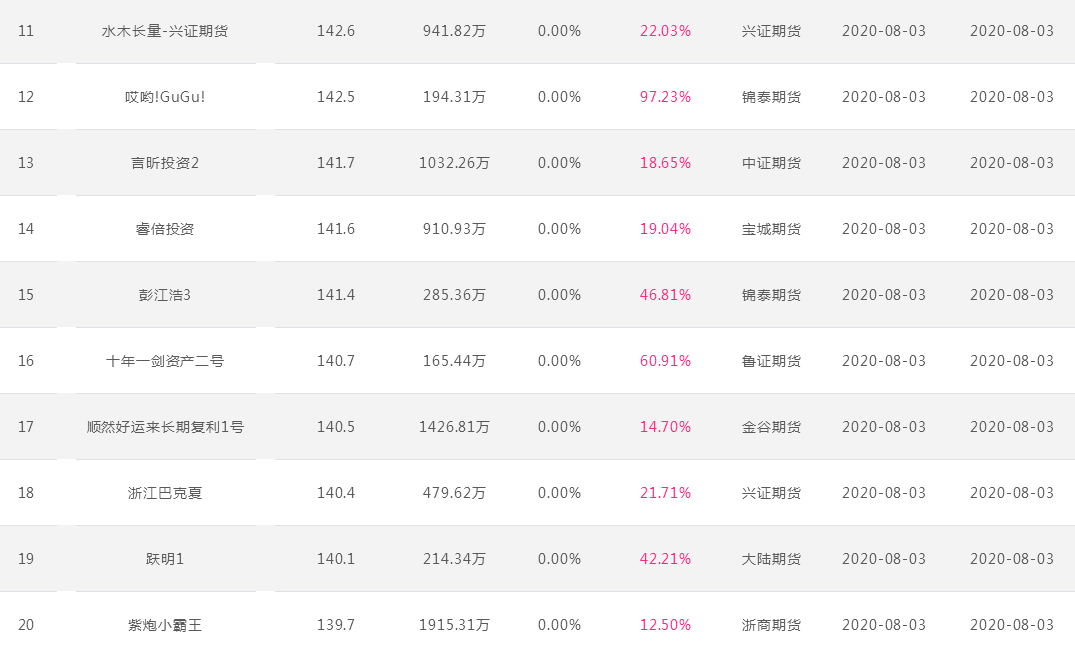
Task: Click the 97.23% return value
Action: [665, 97]
